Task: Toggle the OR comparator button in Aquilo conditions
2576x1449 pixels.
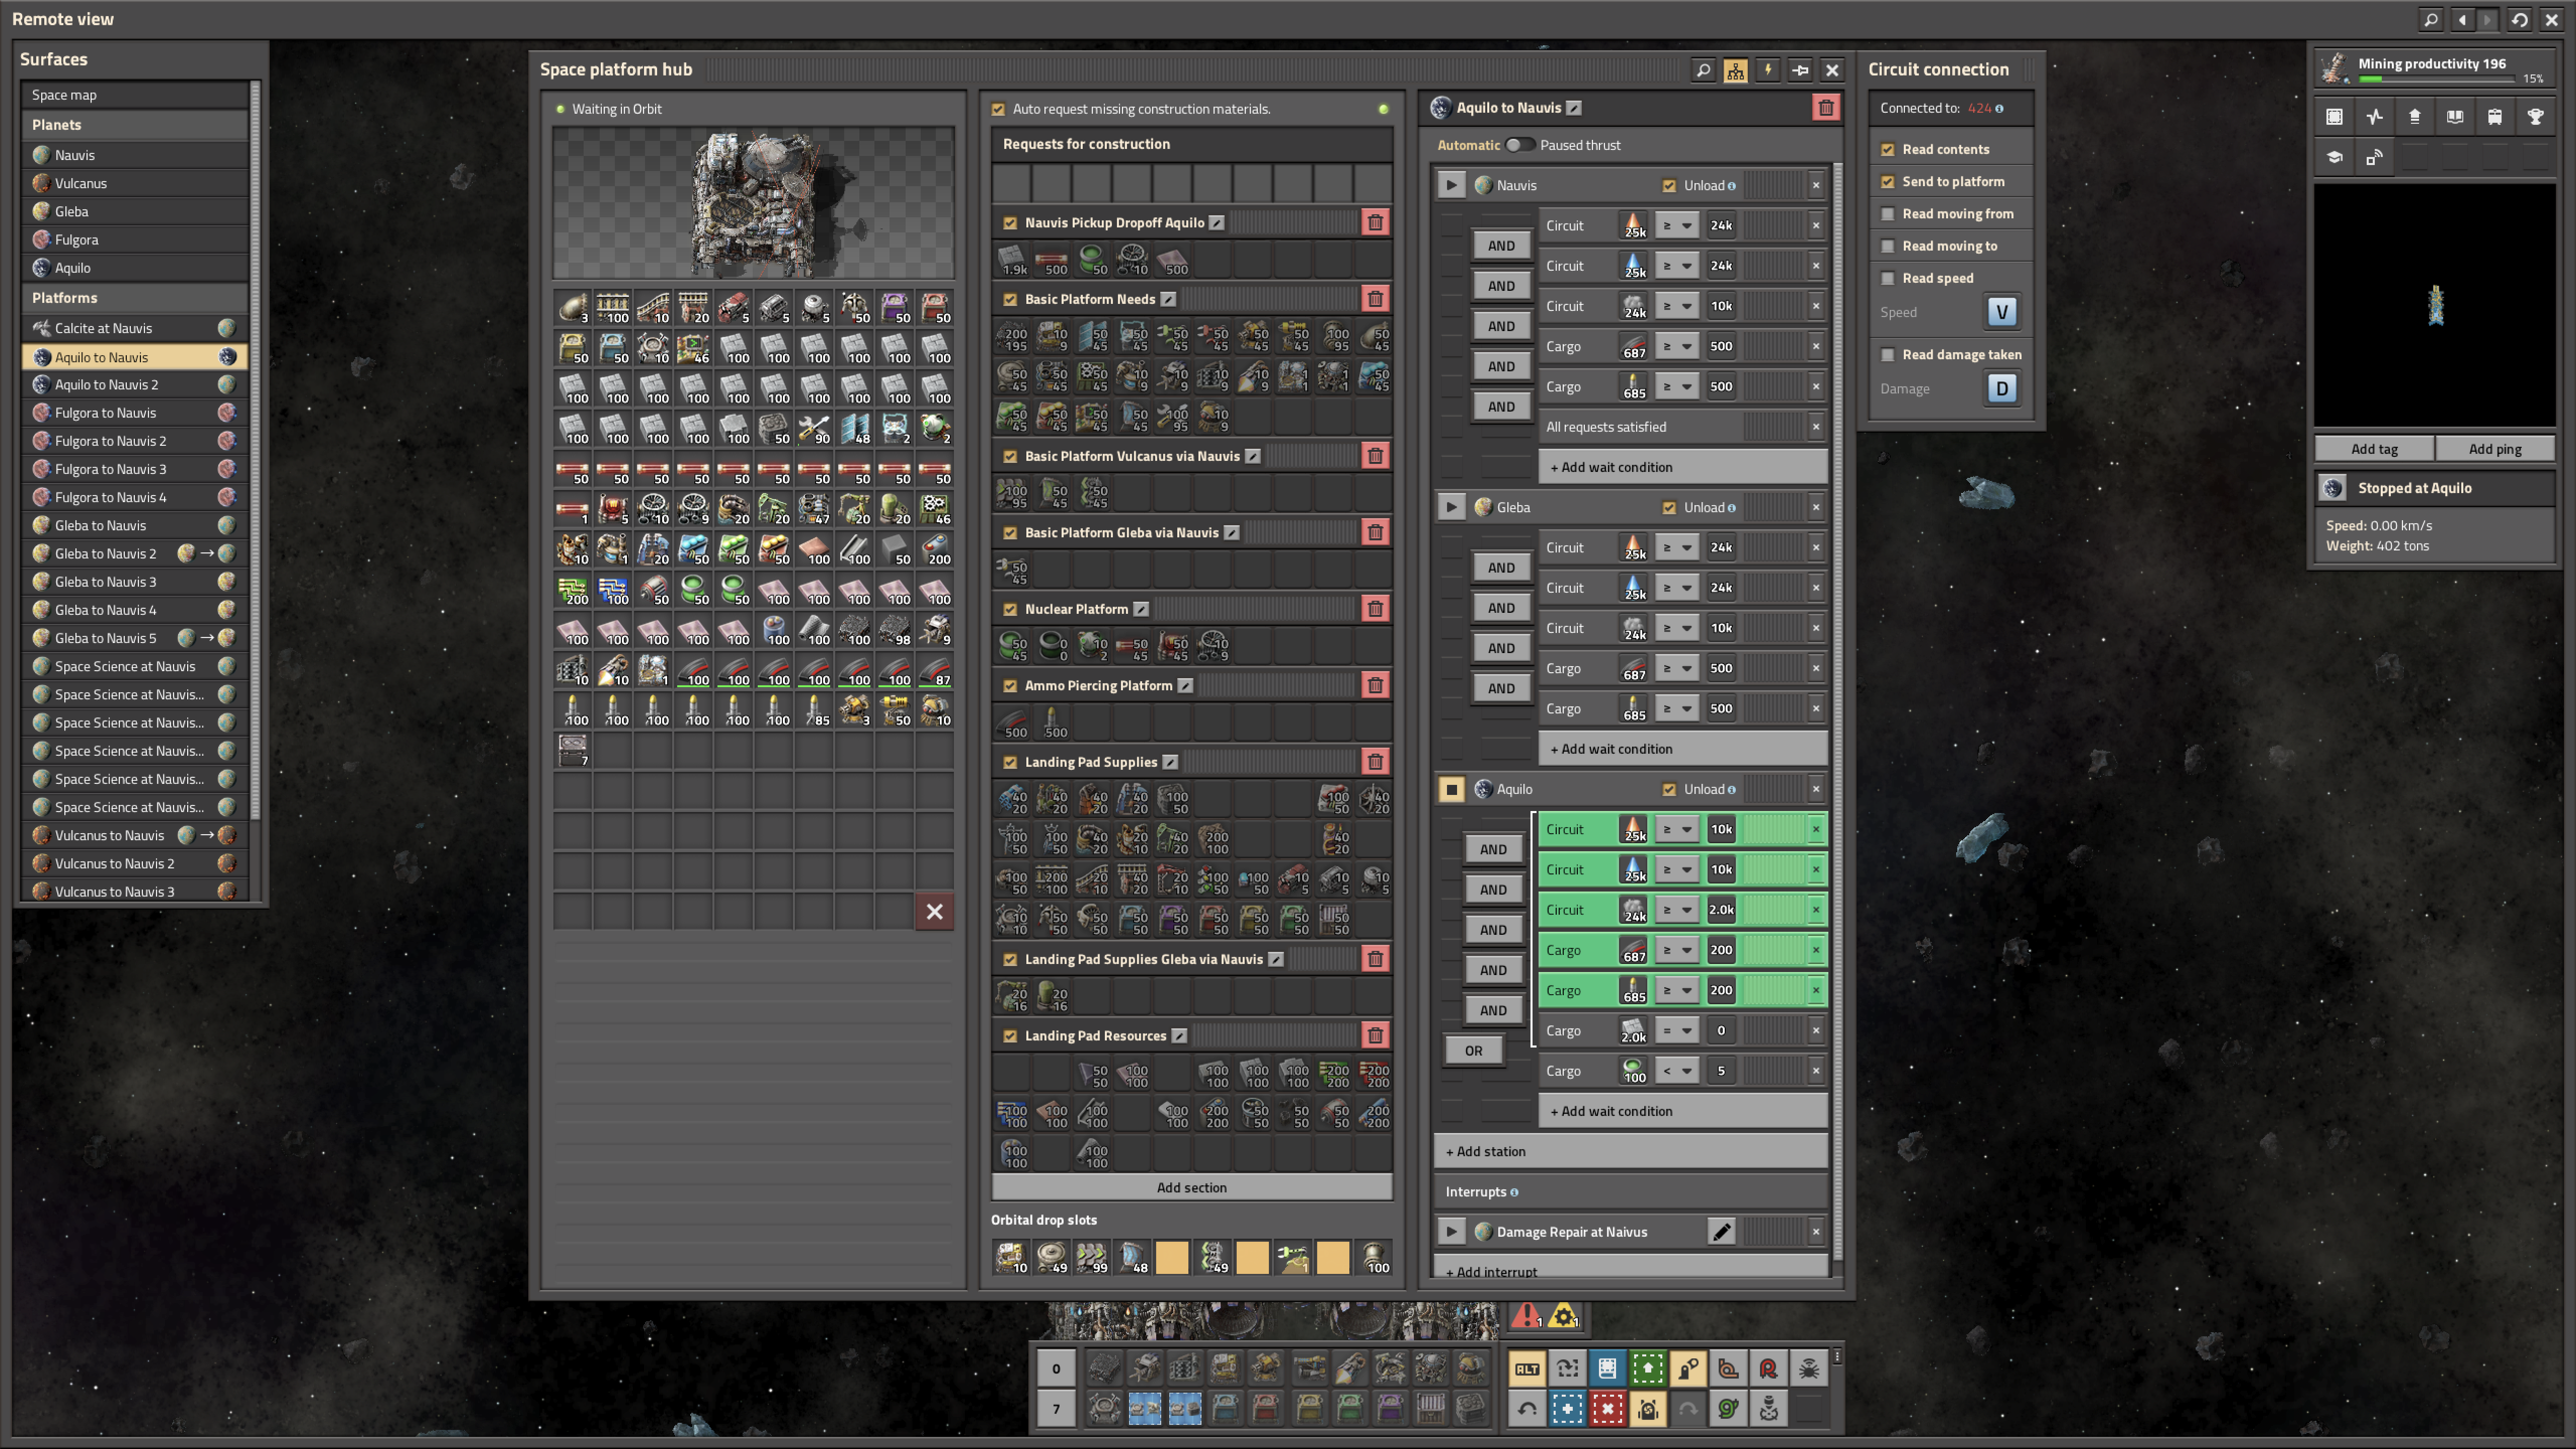Action: (x=1473, y=1051)
